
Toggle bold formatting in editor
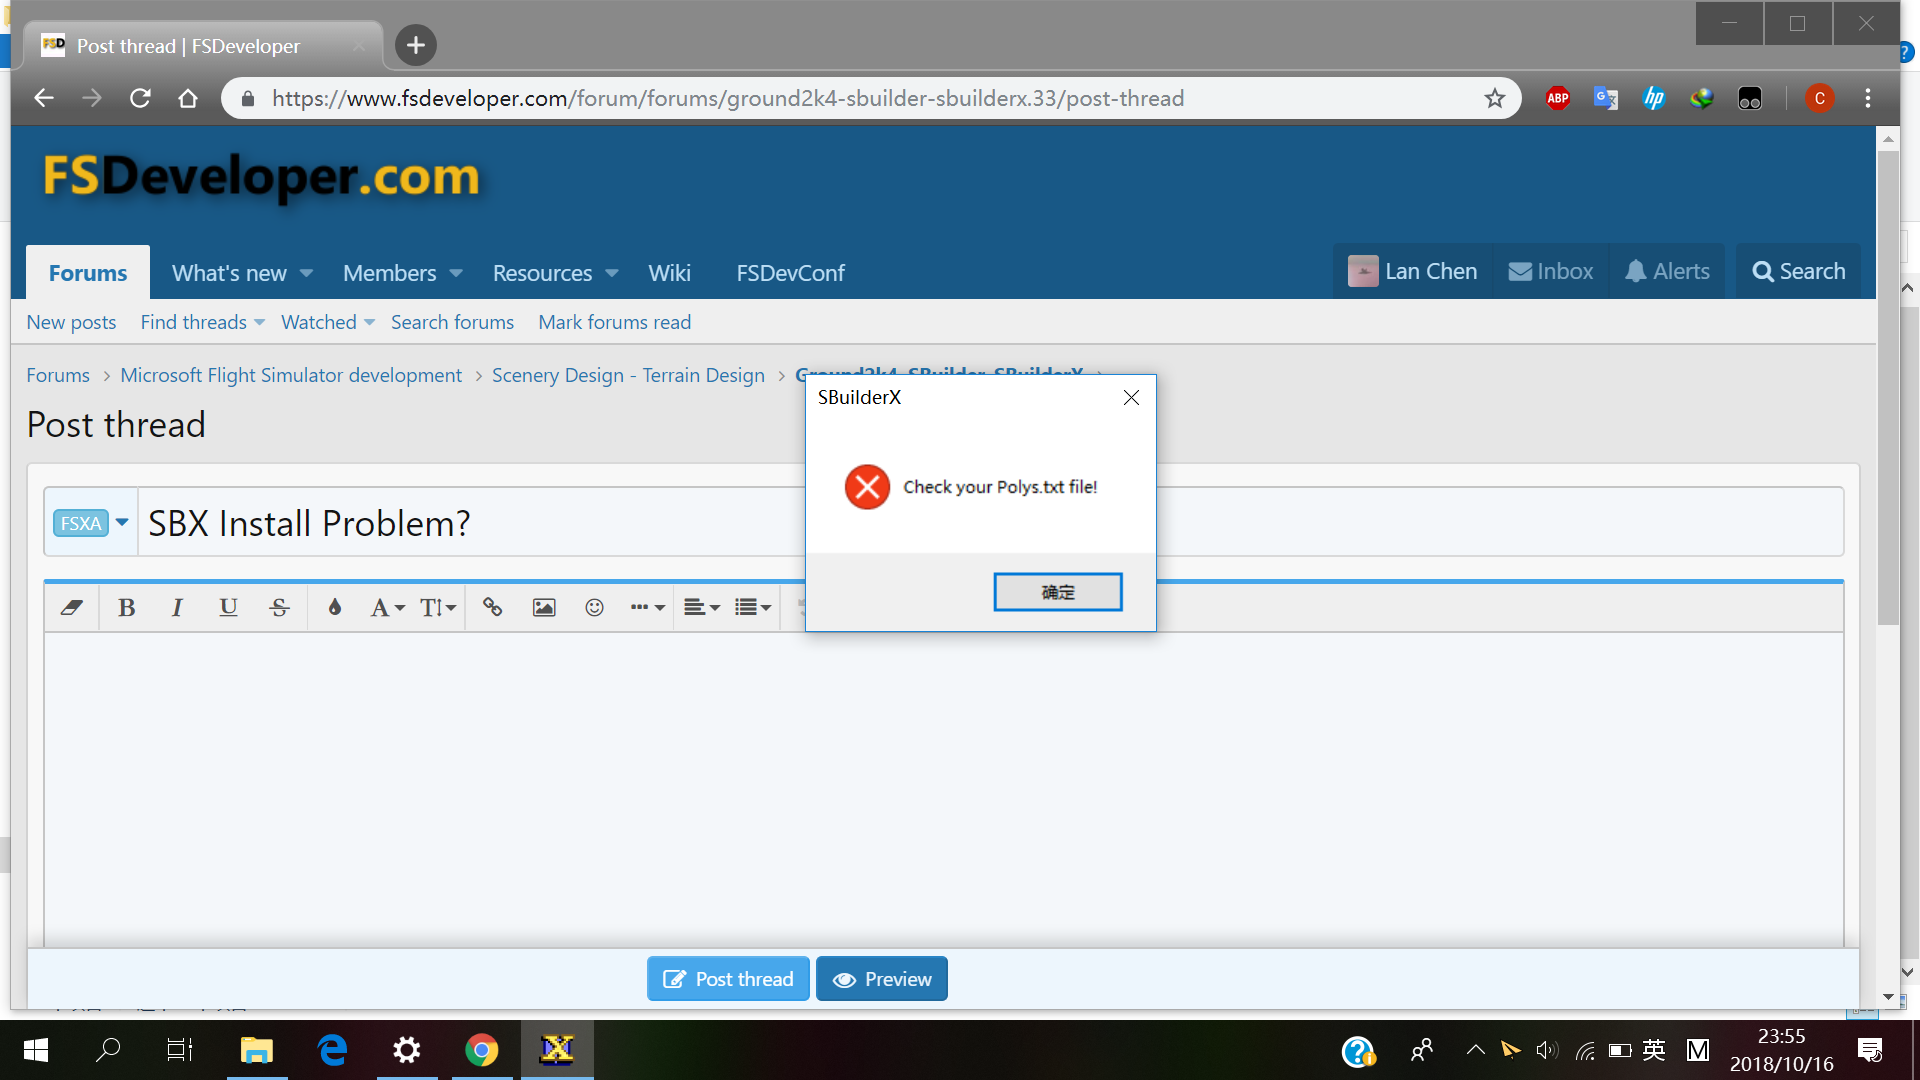126,607
